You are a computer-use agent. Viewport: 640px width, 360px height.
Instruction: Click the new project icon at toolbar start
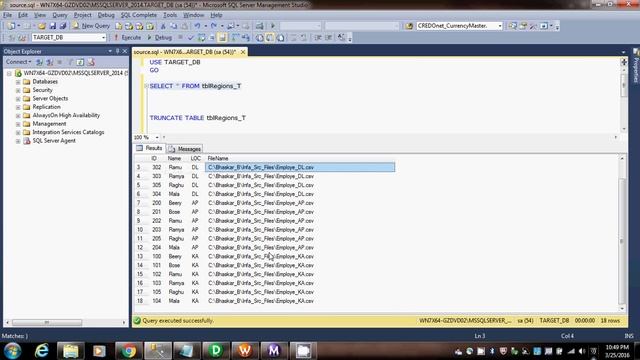point(11,26)
